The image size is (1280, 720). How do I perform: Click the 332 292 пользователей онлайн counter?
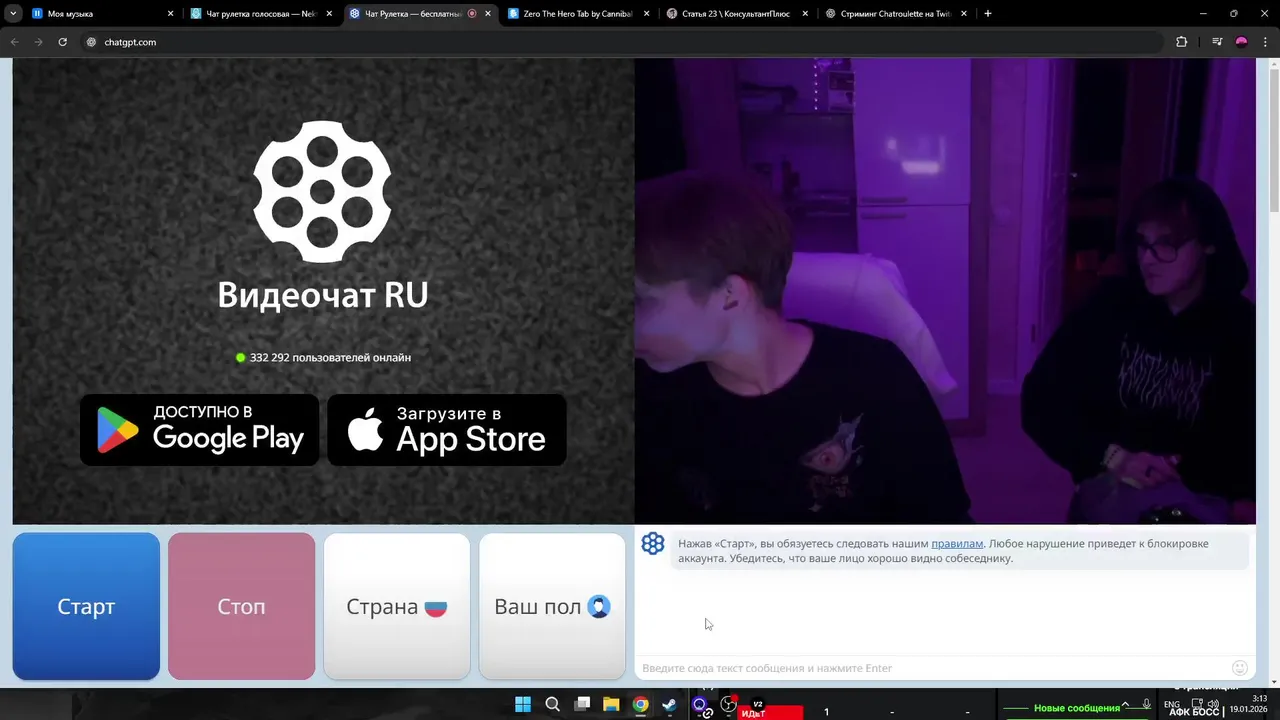coord(323,357)
